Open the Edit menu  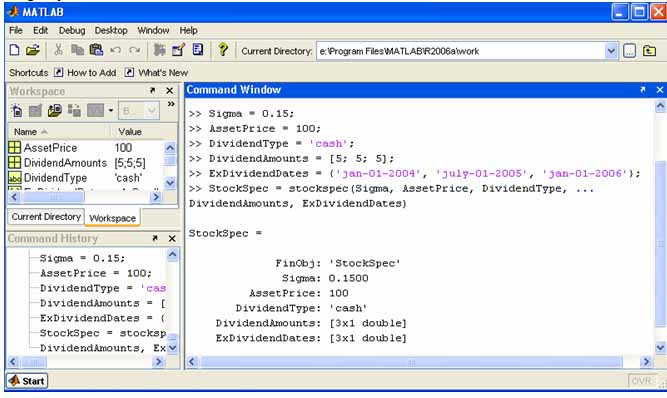tap(40, 30)
